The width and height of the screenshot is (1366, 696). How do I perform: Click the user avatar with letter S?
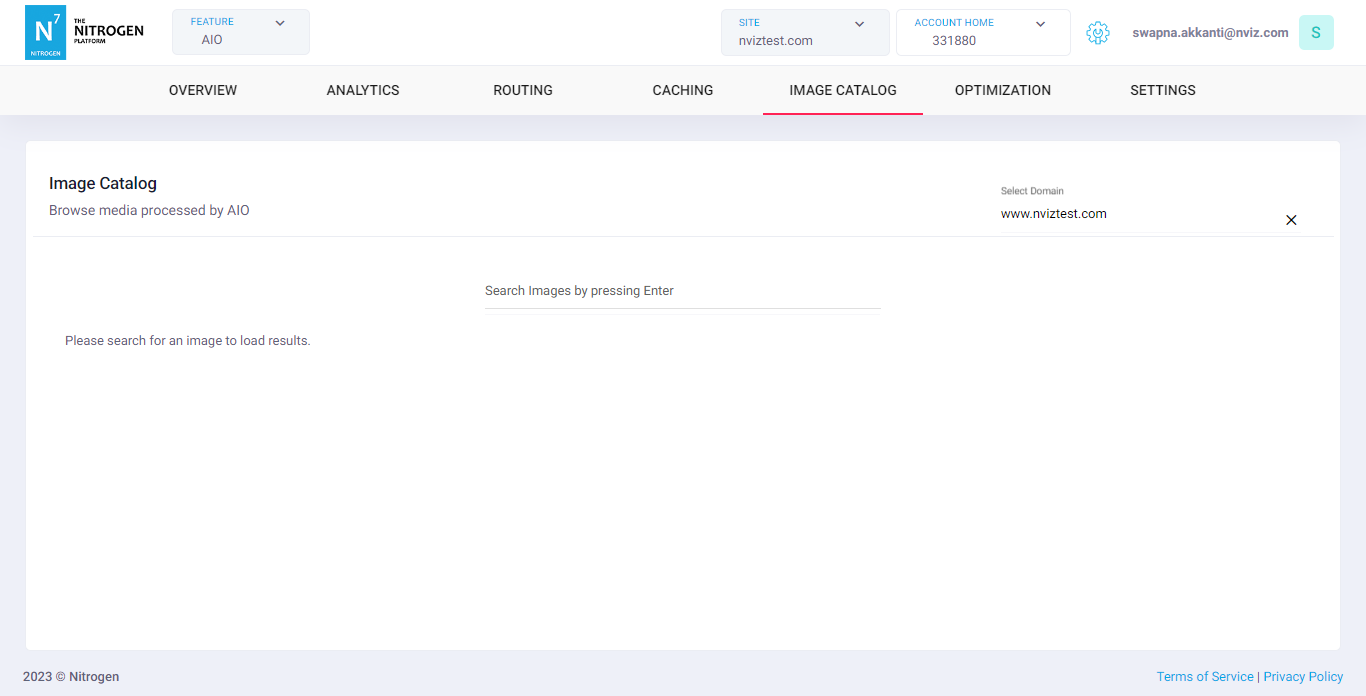[x=1316, y=32]
